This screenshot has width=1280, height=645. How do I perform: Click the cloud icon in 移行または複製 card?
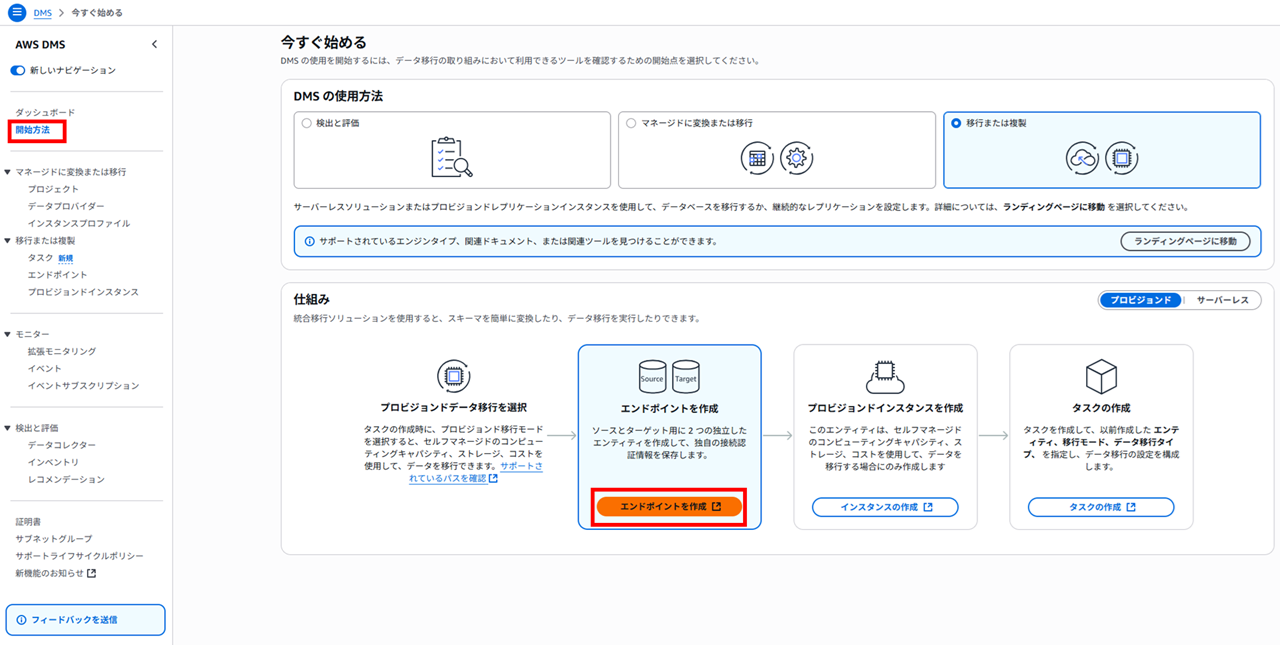click(x=1083, y=158)
